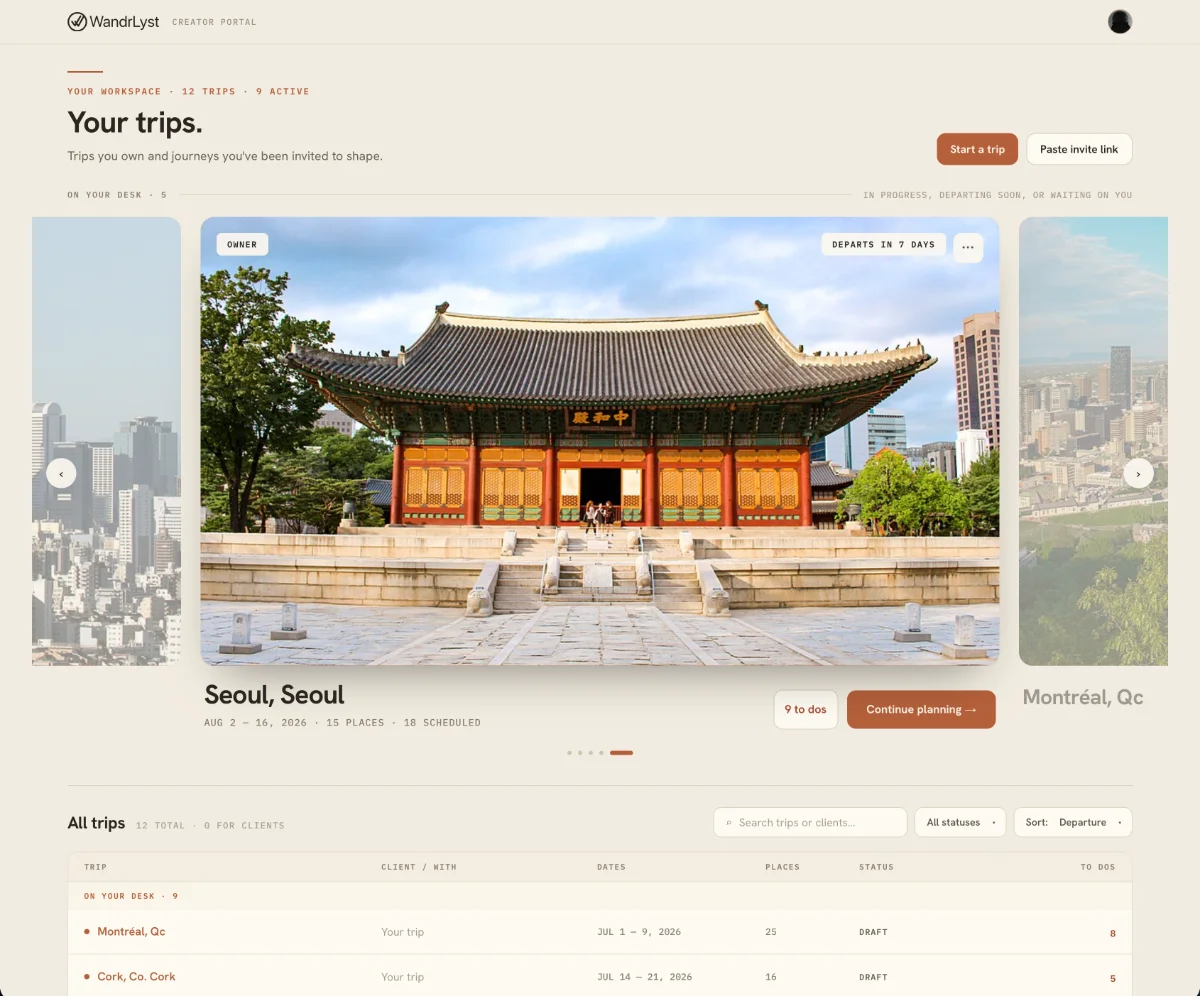Jump to fourth carousel page dot

[x=601, y=752]
